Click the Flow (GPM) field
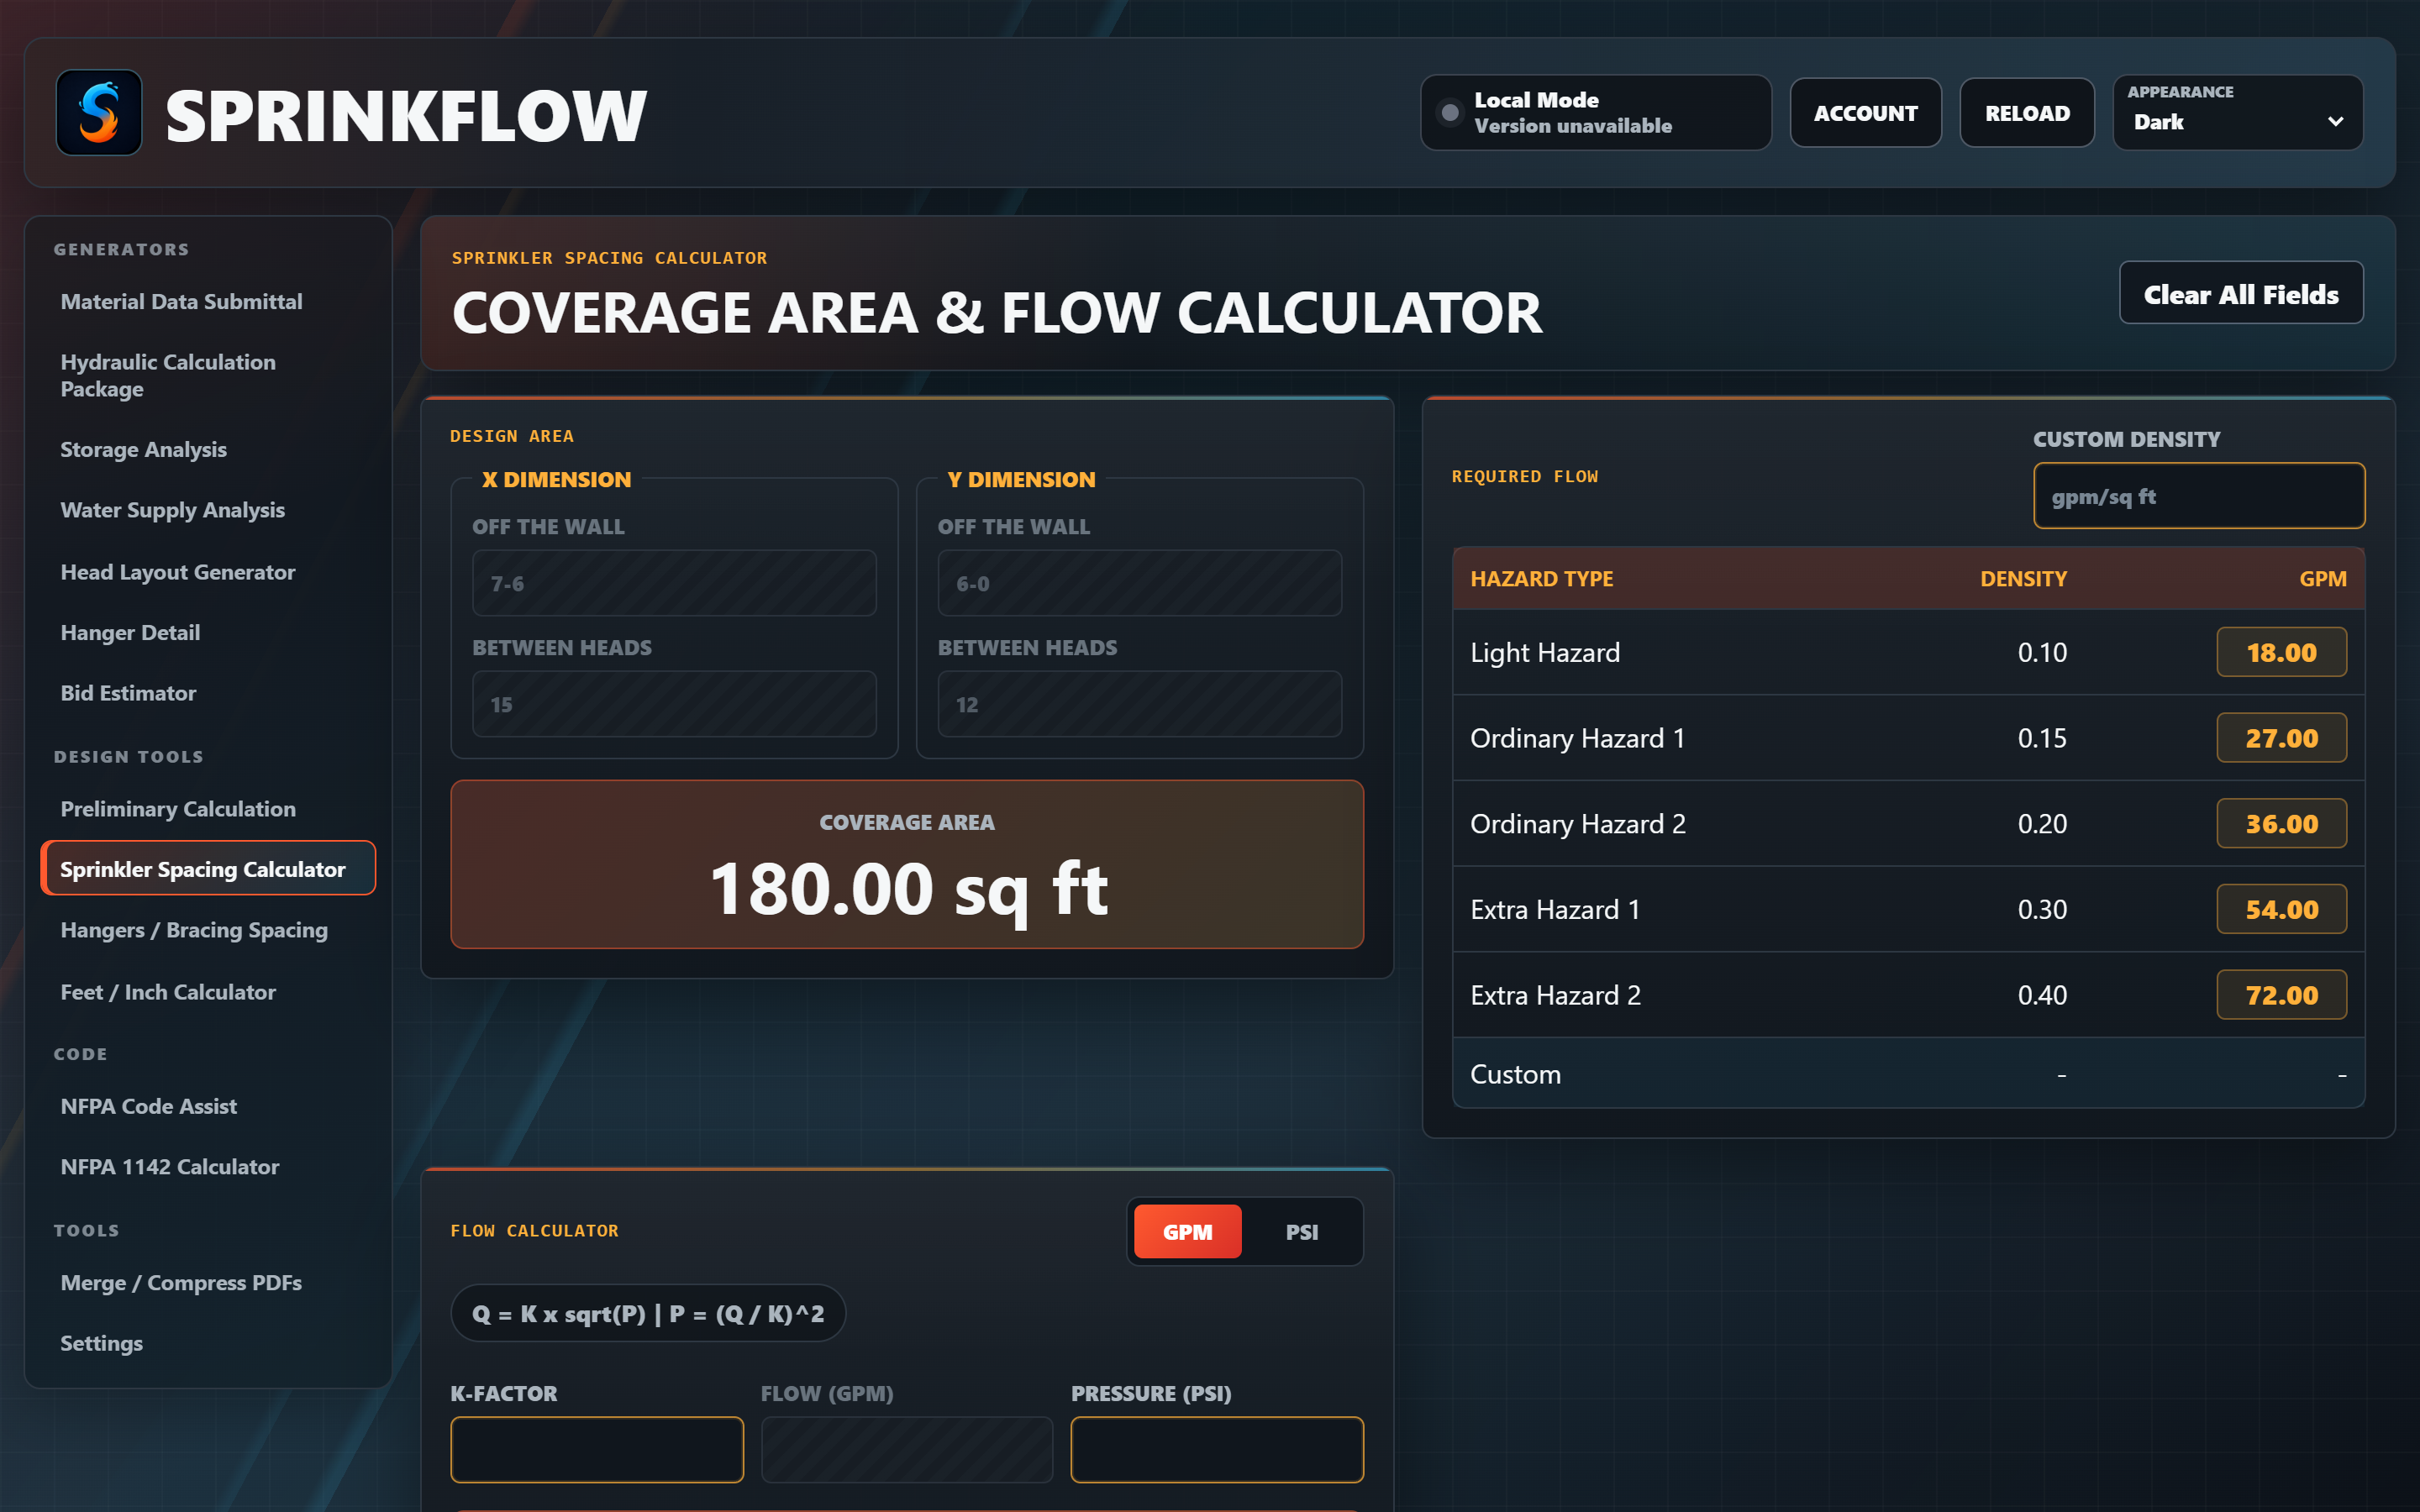The height and width of the screenshot is (1512, 2420). click(907, 1449)
